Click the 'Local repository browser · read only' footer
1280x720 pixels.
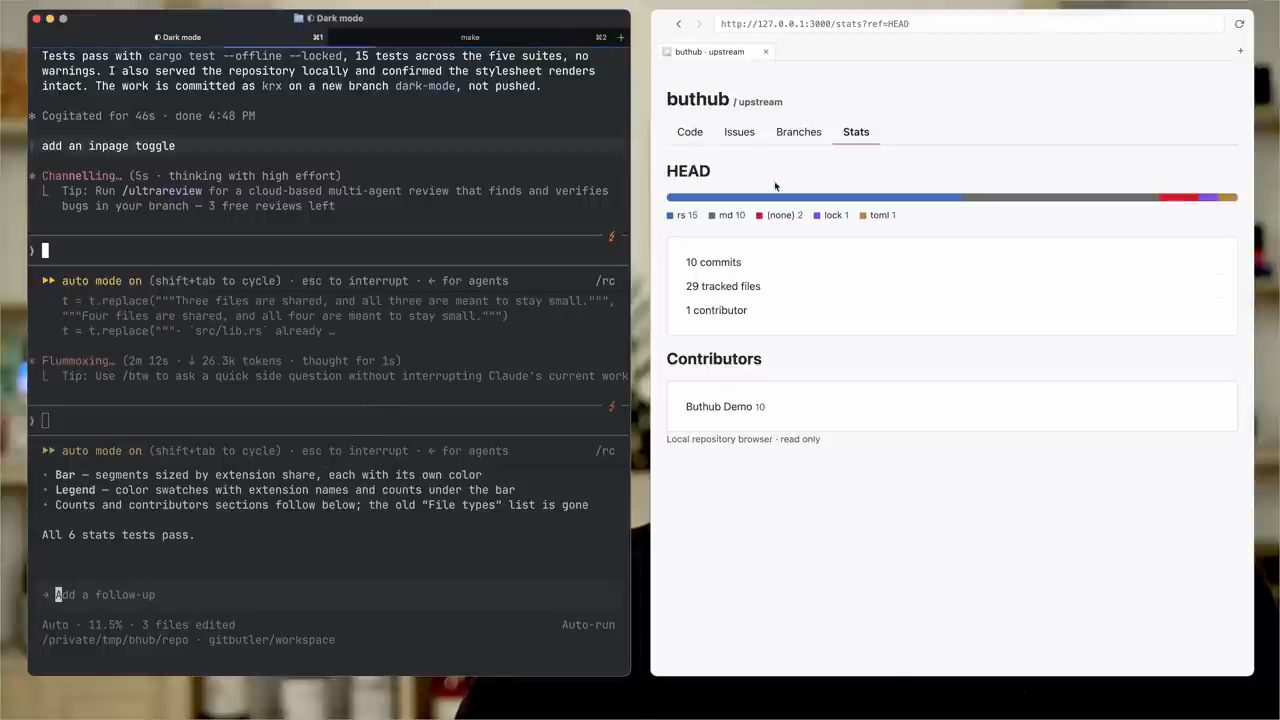[743, 439]
